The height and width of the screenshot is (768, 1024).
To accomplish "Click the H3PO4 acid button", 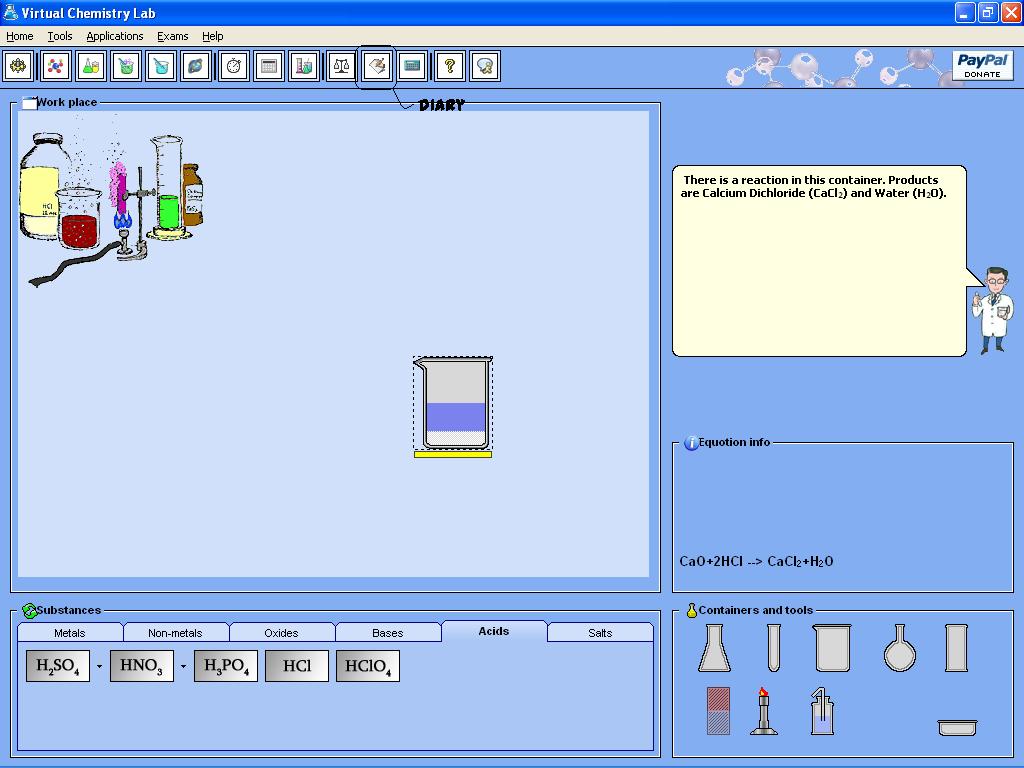I will [226, 665].
